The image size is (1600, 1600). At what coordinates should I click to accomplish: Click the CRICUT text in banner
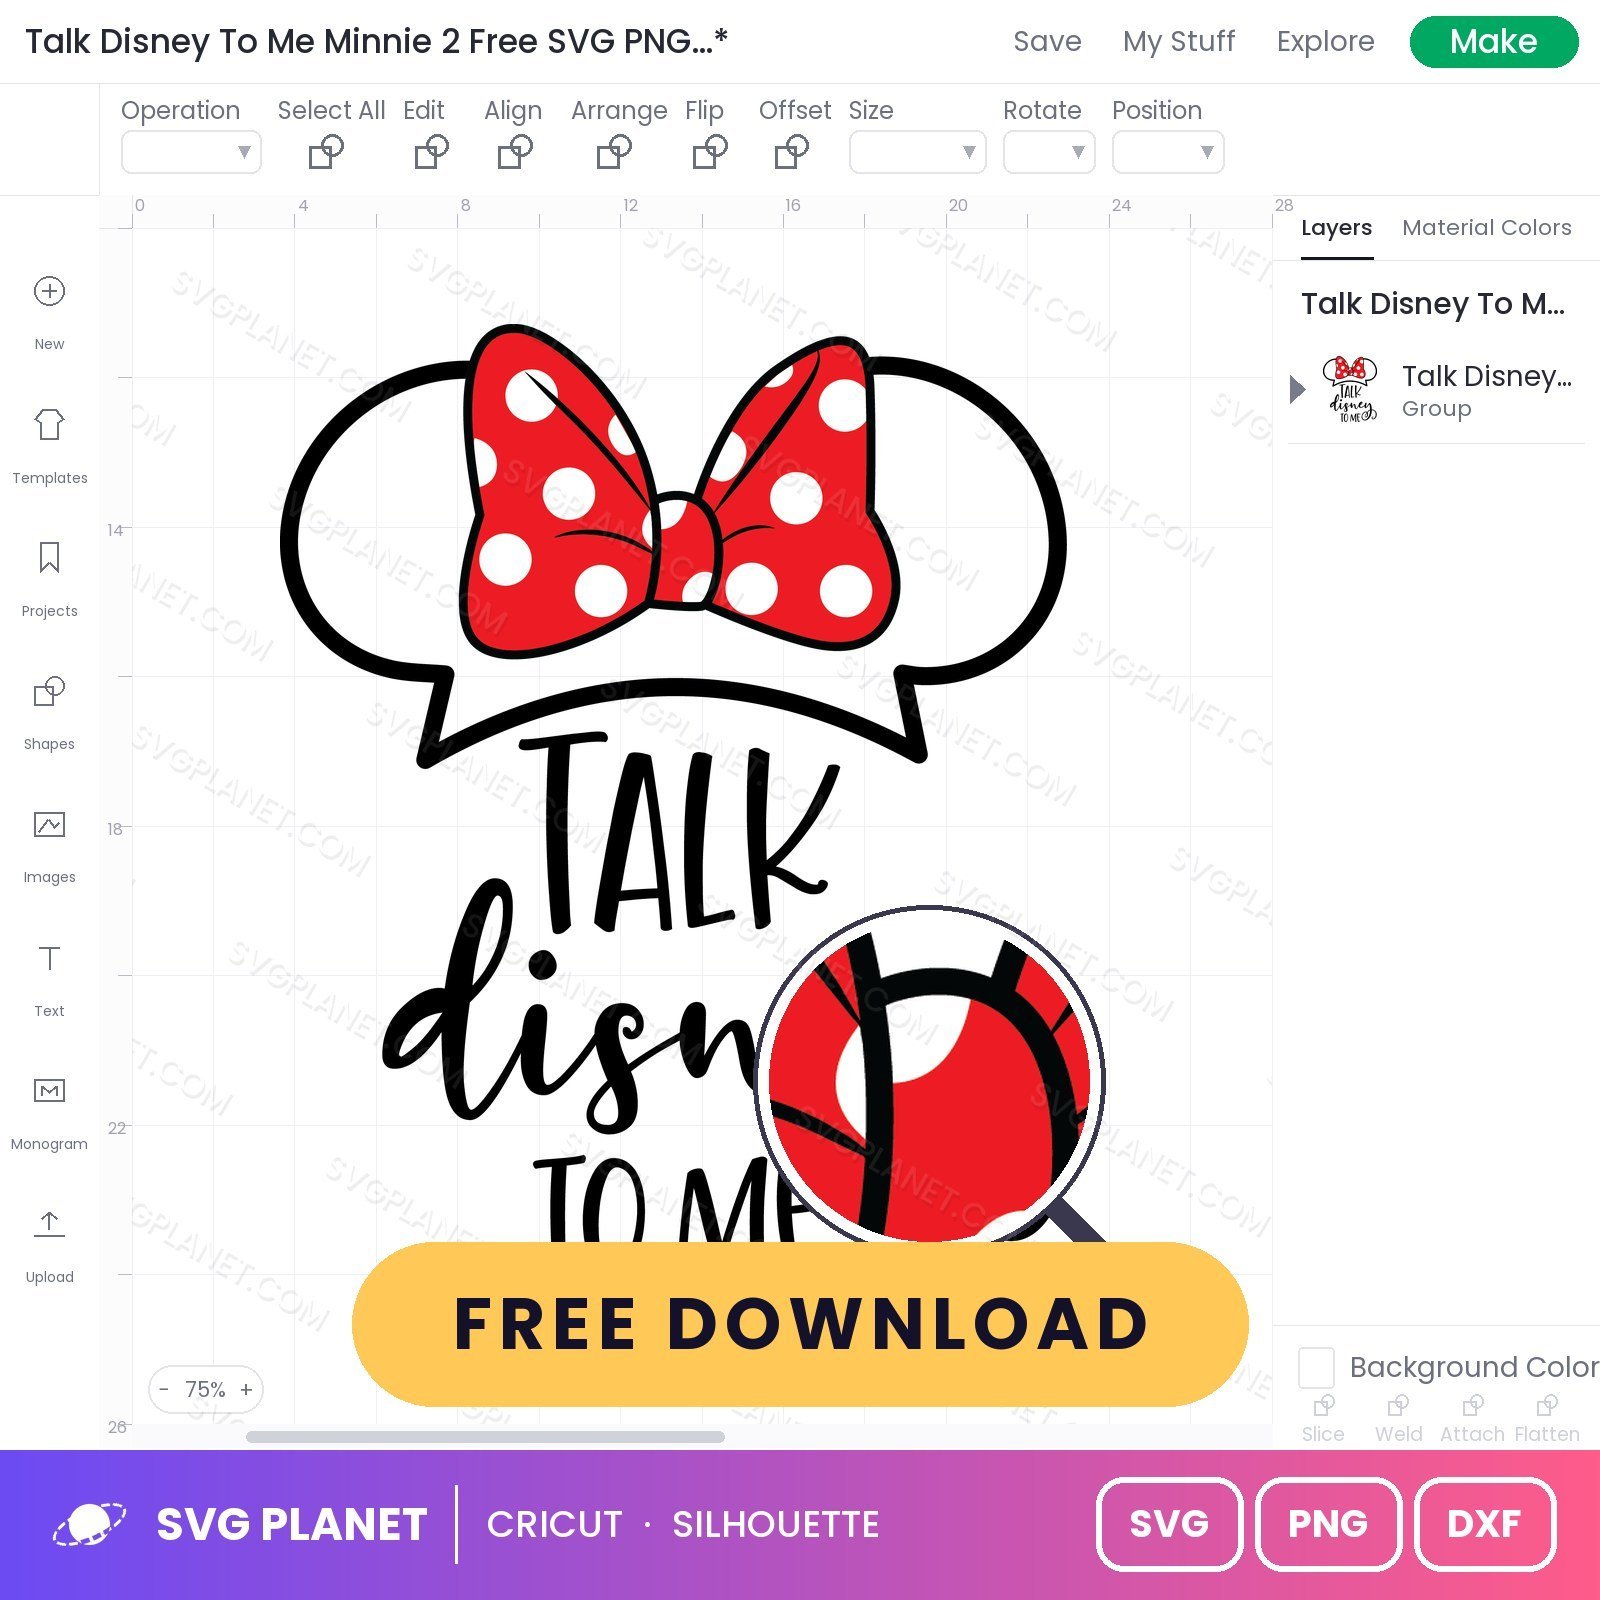coord(555,1524)
